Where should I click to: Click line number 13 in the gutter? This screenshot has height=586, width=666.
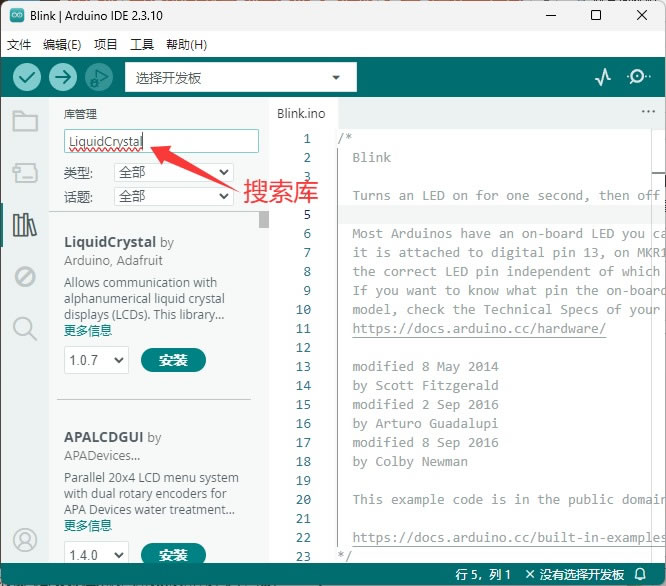click(x=303, y=366)
